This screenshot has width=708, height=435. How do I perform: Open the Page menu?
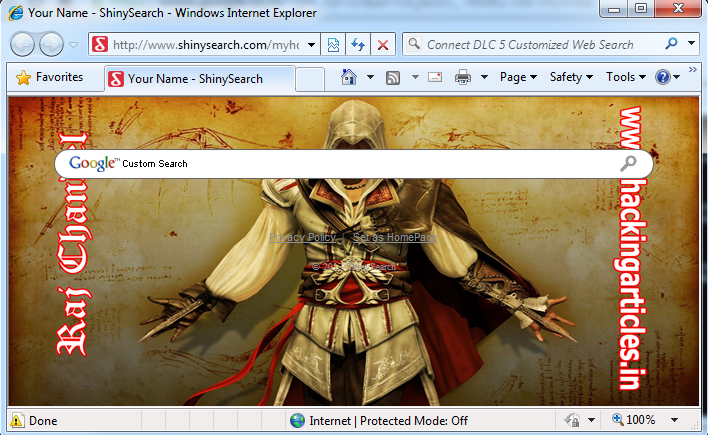coord(518,77)
